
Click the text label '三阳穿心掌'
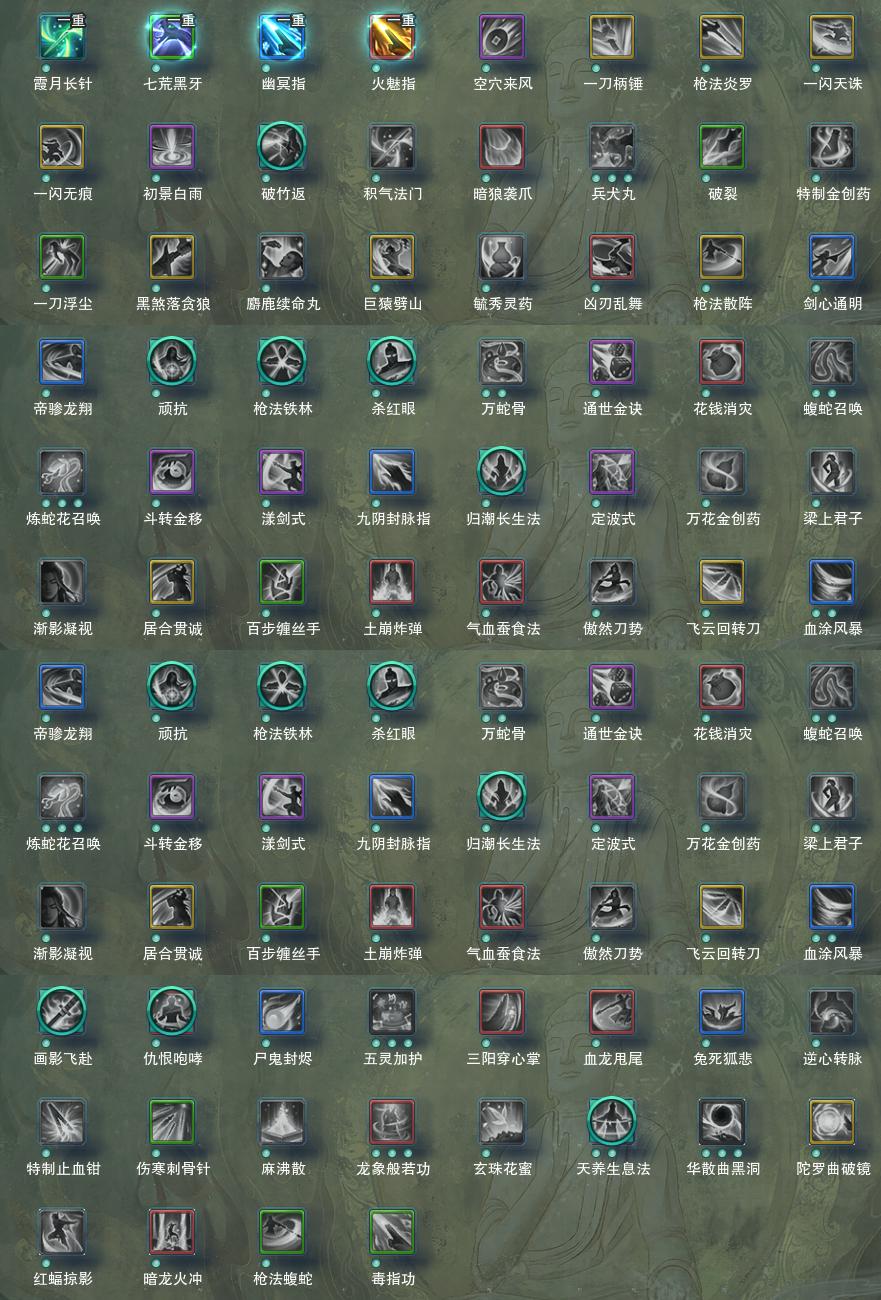click(503, 1059)
